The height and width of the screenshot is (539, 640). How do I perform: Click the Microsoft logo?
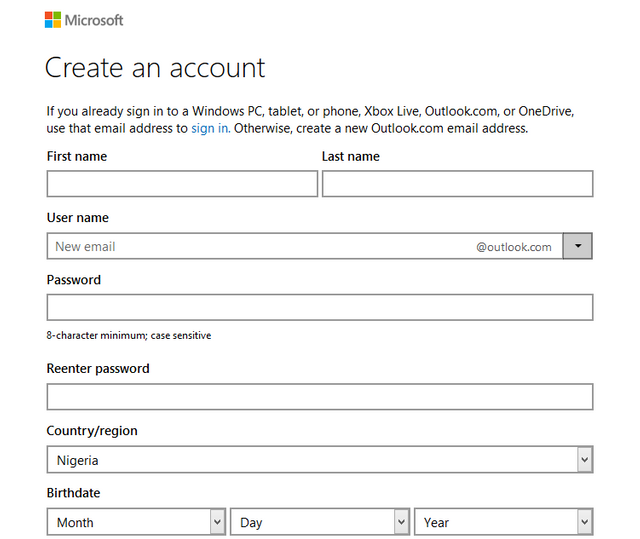click(84, 20)
